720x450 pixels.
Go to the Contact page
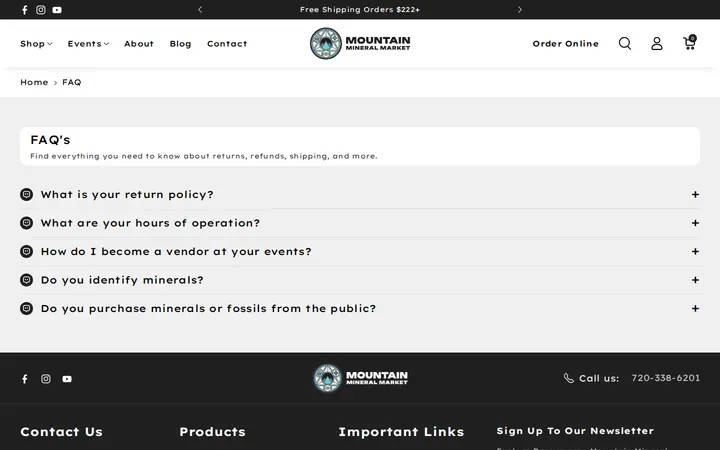[x=227, y=44]
